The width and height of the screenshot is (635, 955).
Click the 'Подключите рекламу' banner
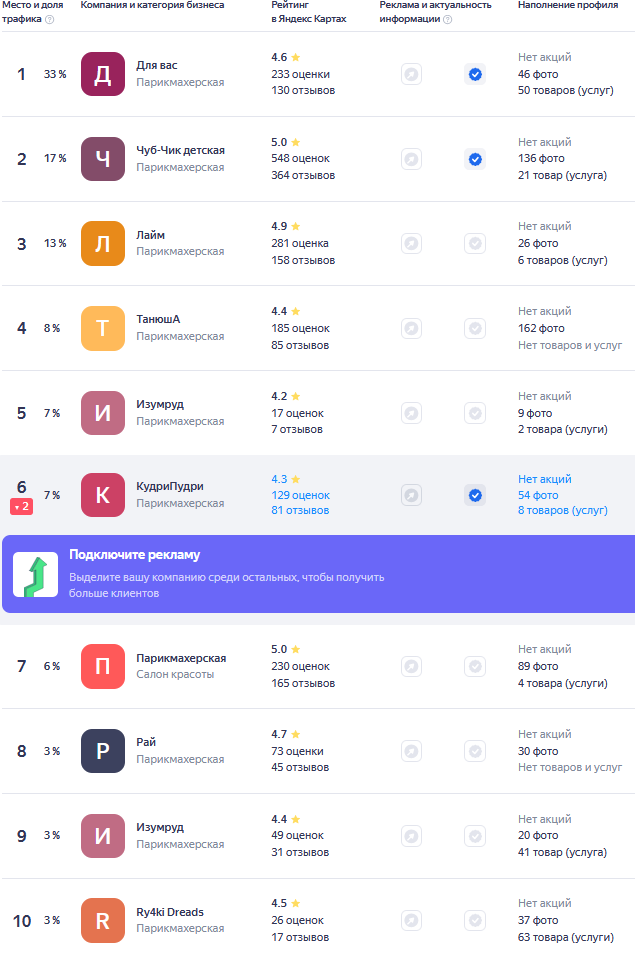[x=318, y=574]
